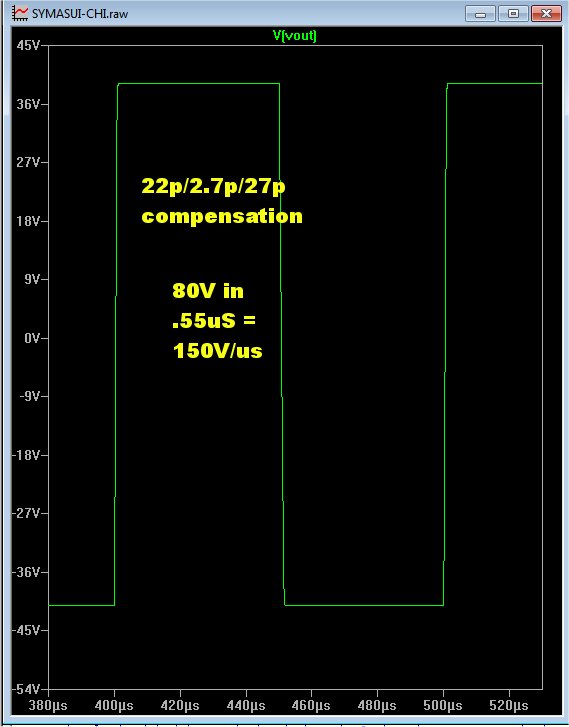
Task: Click the -18V vertical axis label
Action: (x=27, y=455)
